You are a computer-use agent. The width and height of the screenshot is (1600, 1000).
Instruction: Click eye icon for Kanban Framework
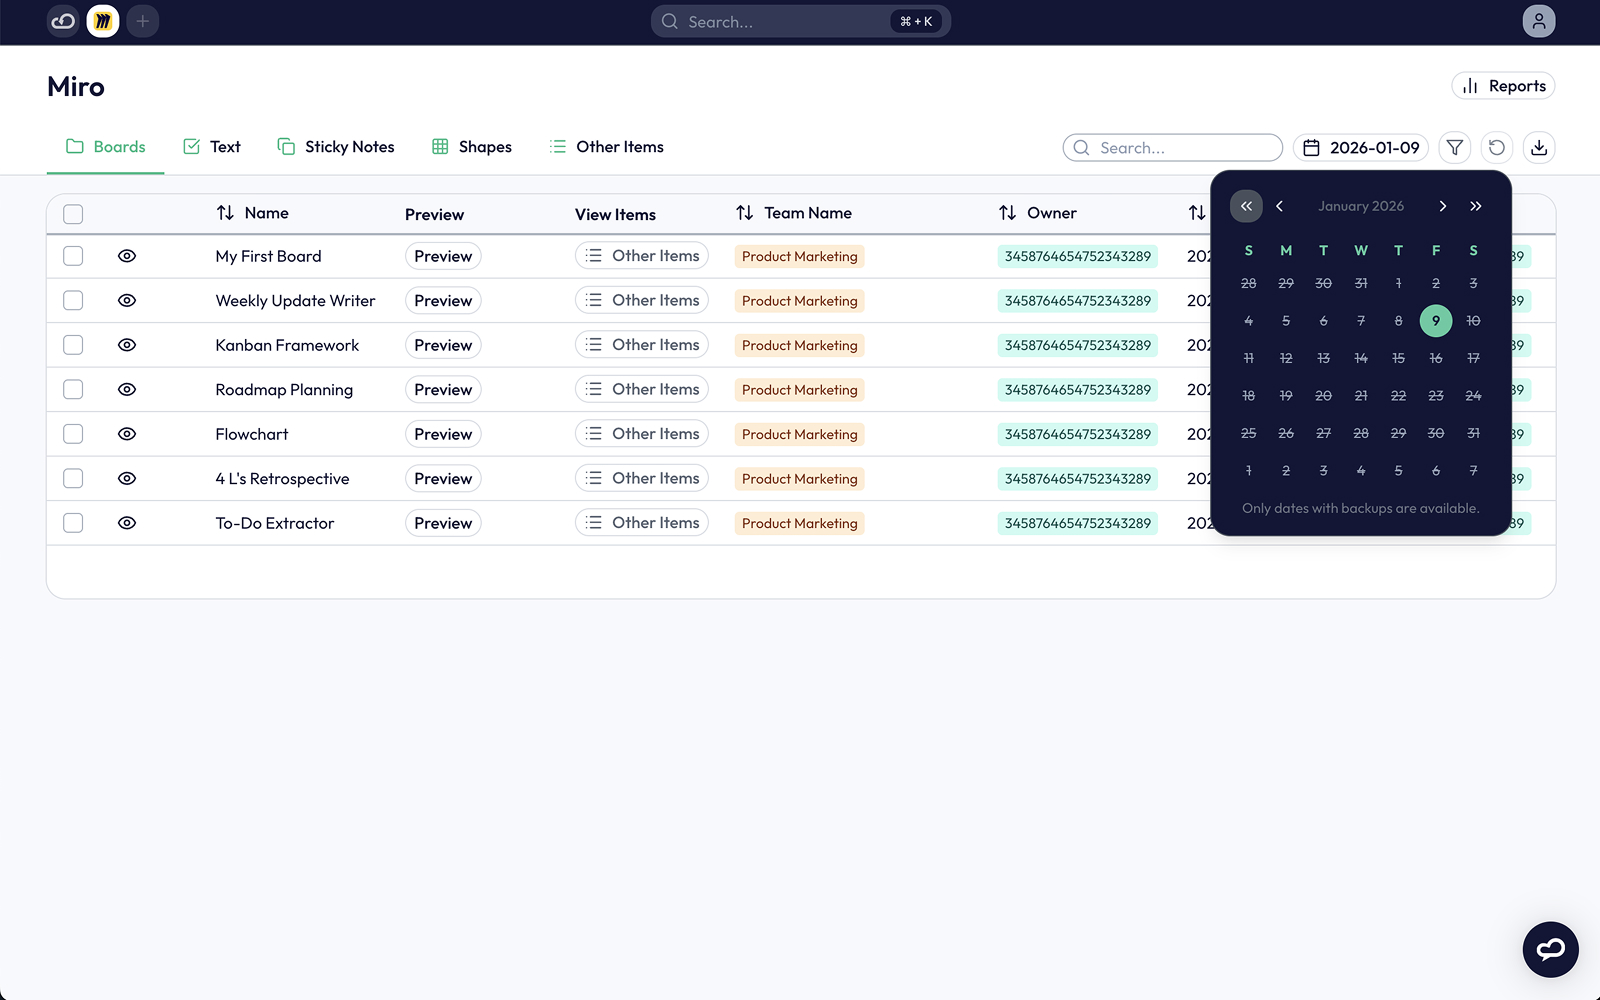pos(127,345)
